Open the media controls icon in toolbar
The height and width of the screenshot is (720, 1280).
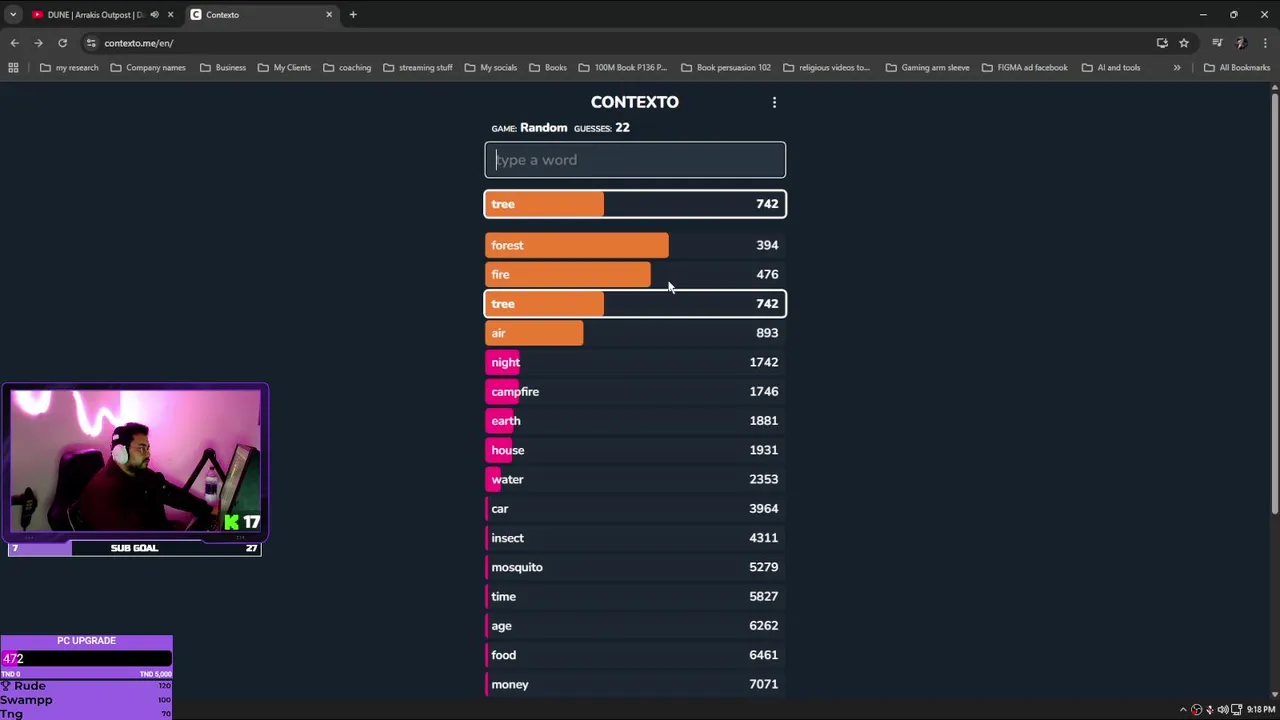pyautogui.click(x=1217, y=43)
